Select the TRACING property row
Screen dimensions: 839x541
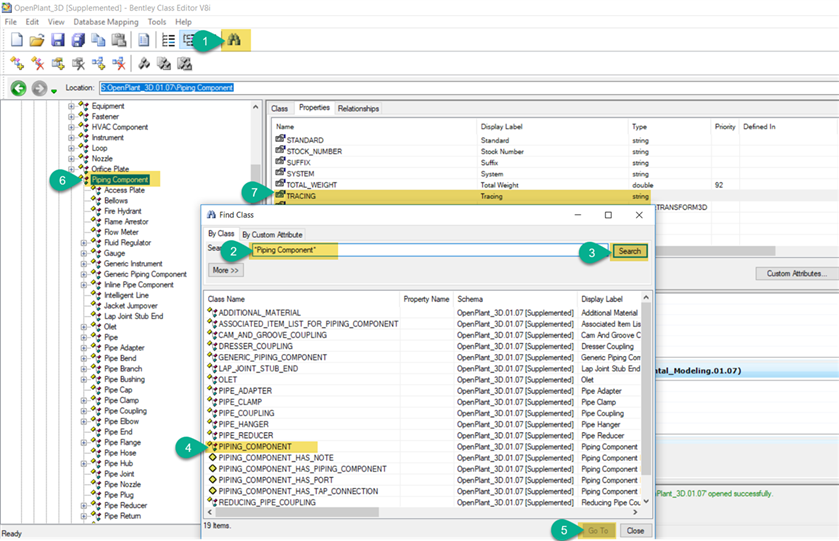point(462,196)
